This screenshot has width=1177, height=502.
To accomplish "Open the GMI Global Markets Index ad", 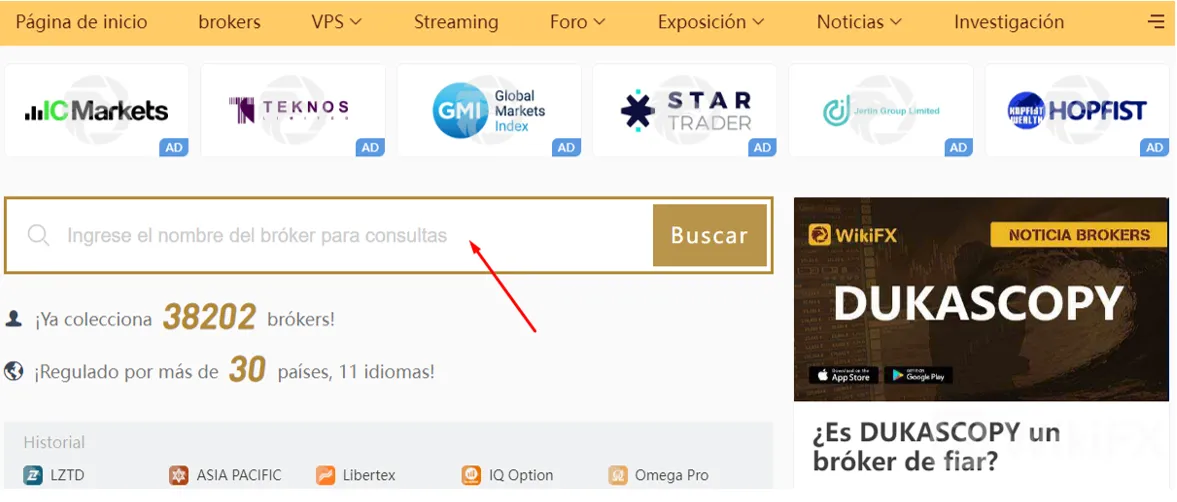I will pos(489,110).
